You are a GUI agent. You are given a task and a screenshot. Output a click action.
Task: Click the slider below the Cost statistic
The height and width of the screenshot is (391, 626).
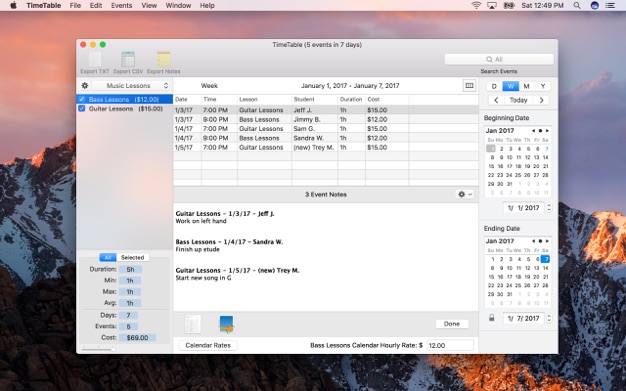coord(98,349)
